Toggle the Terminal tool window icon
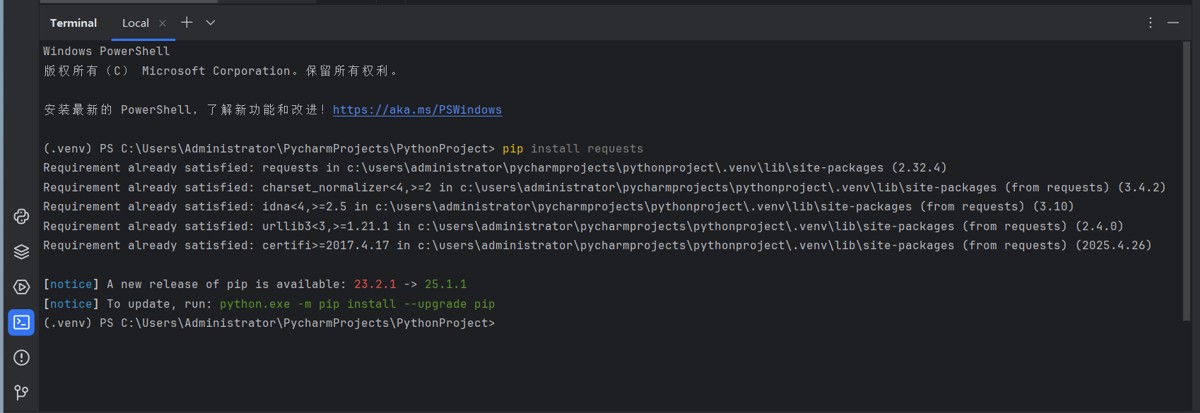1200x413 pixels. point(21,322)
